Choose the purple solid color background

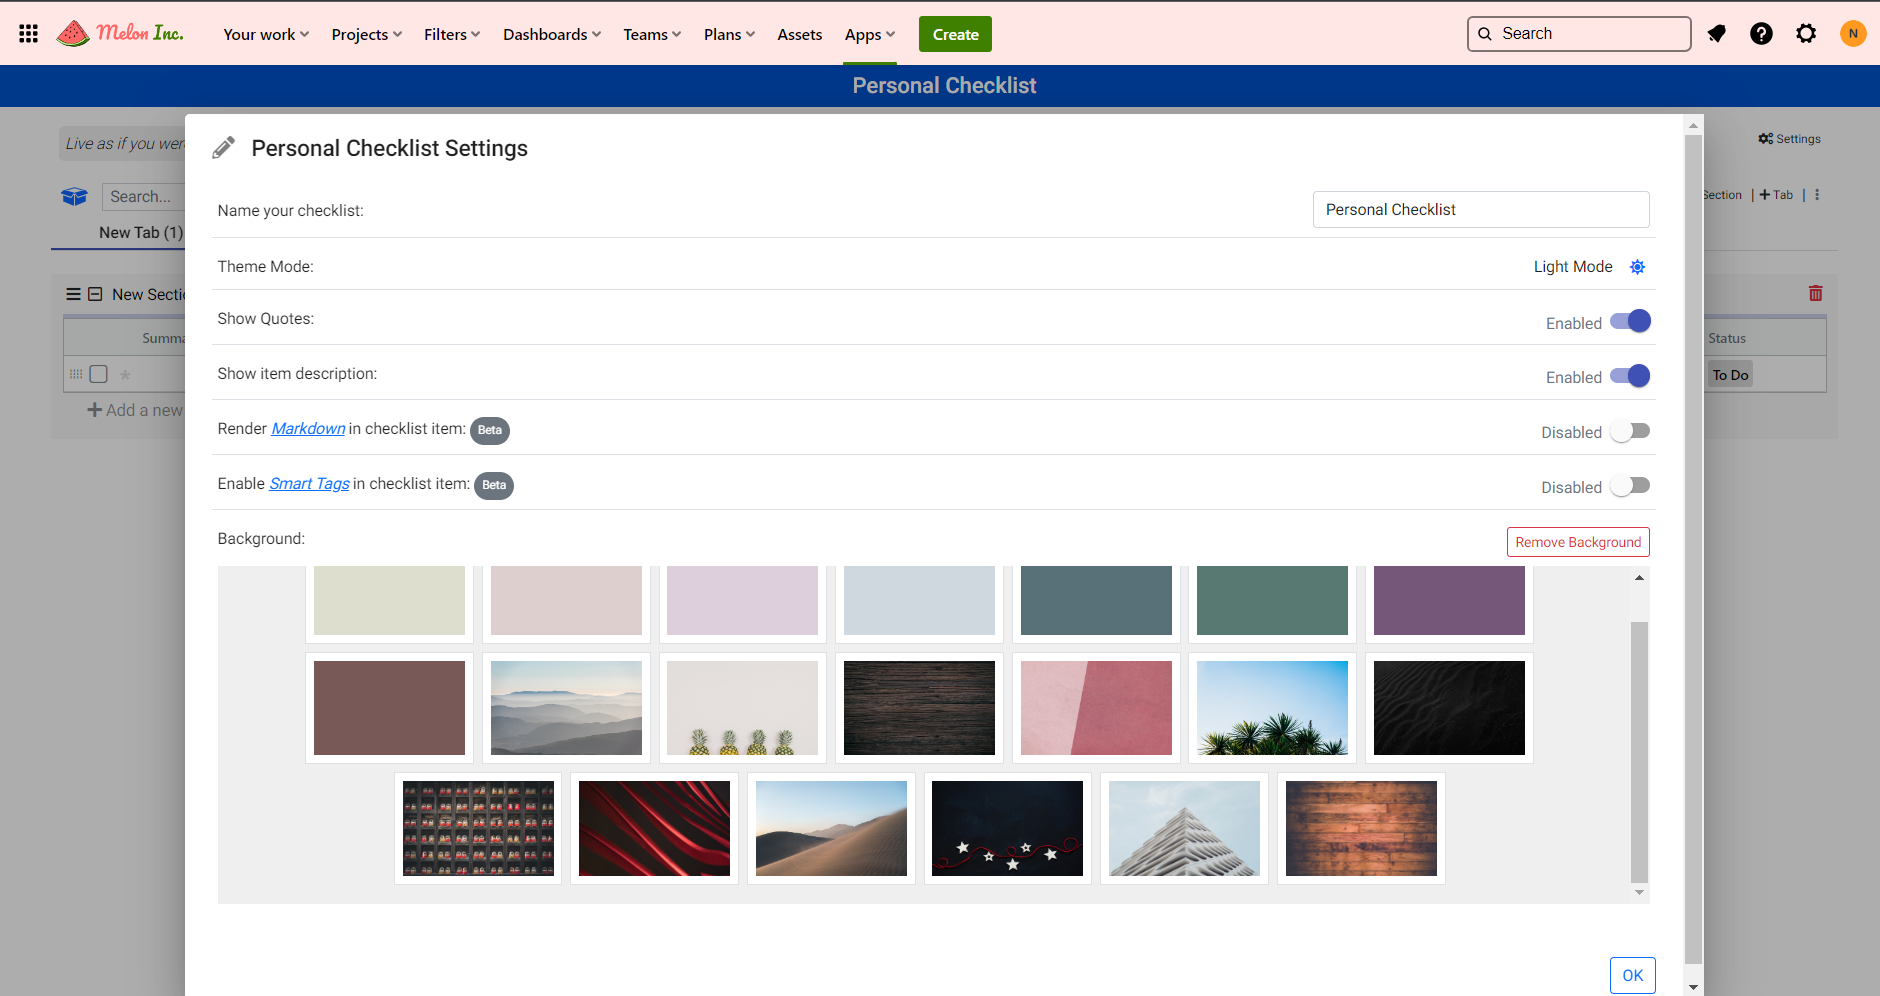pos(1448,600)
